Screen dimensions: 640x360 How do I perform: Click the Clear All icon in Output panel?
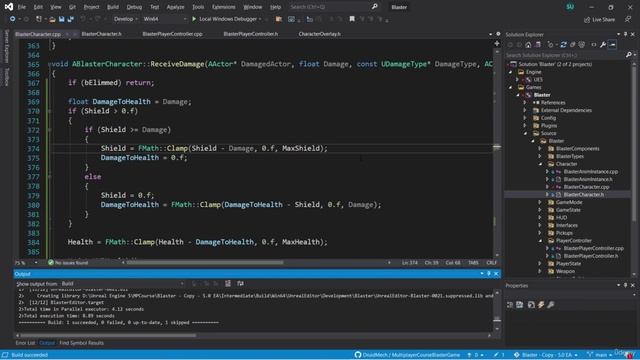click(x=228, y=283)
